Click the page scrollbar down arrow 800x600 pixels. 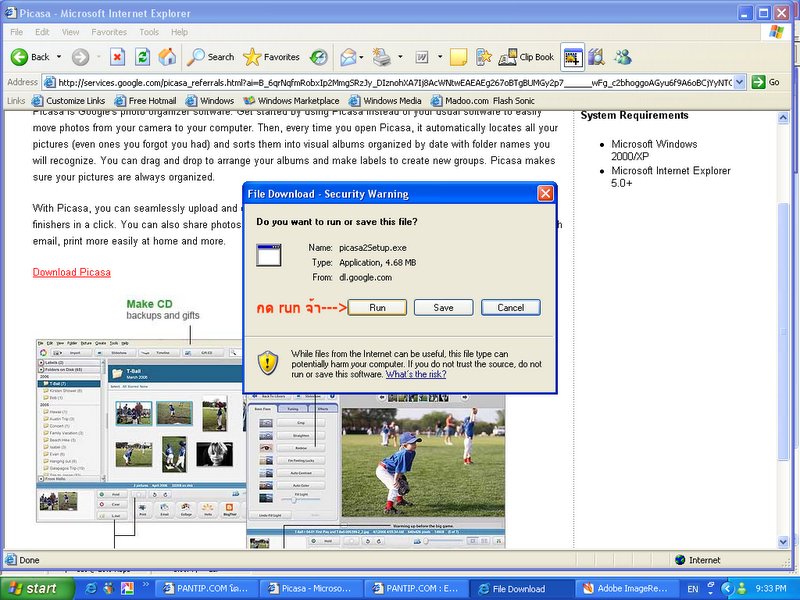tap(783, 542)
